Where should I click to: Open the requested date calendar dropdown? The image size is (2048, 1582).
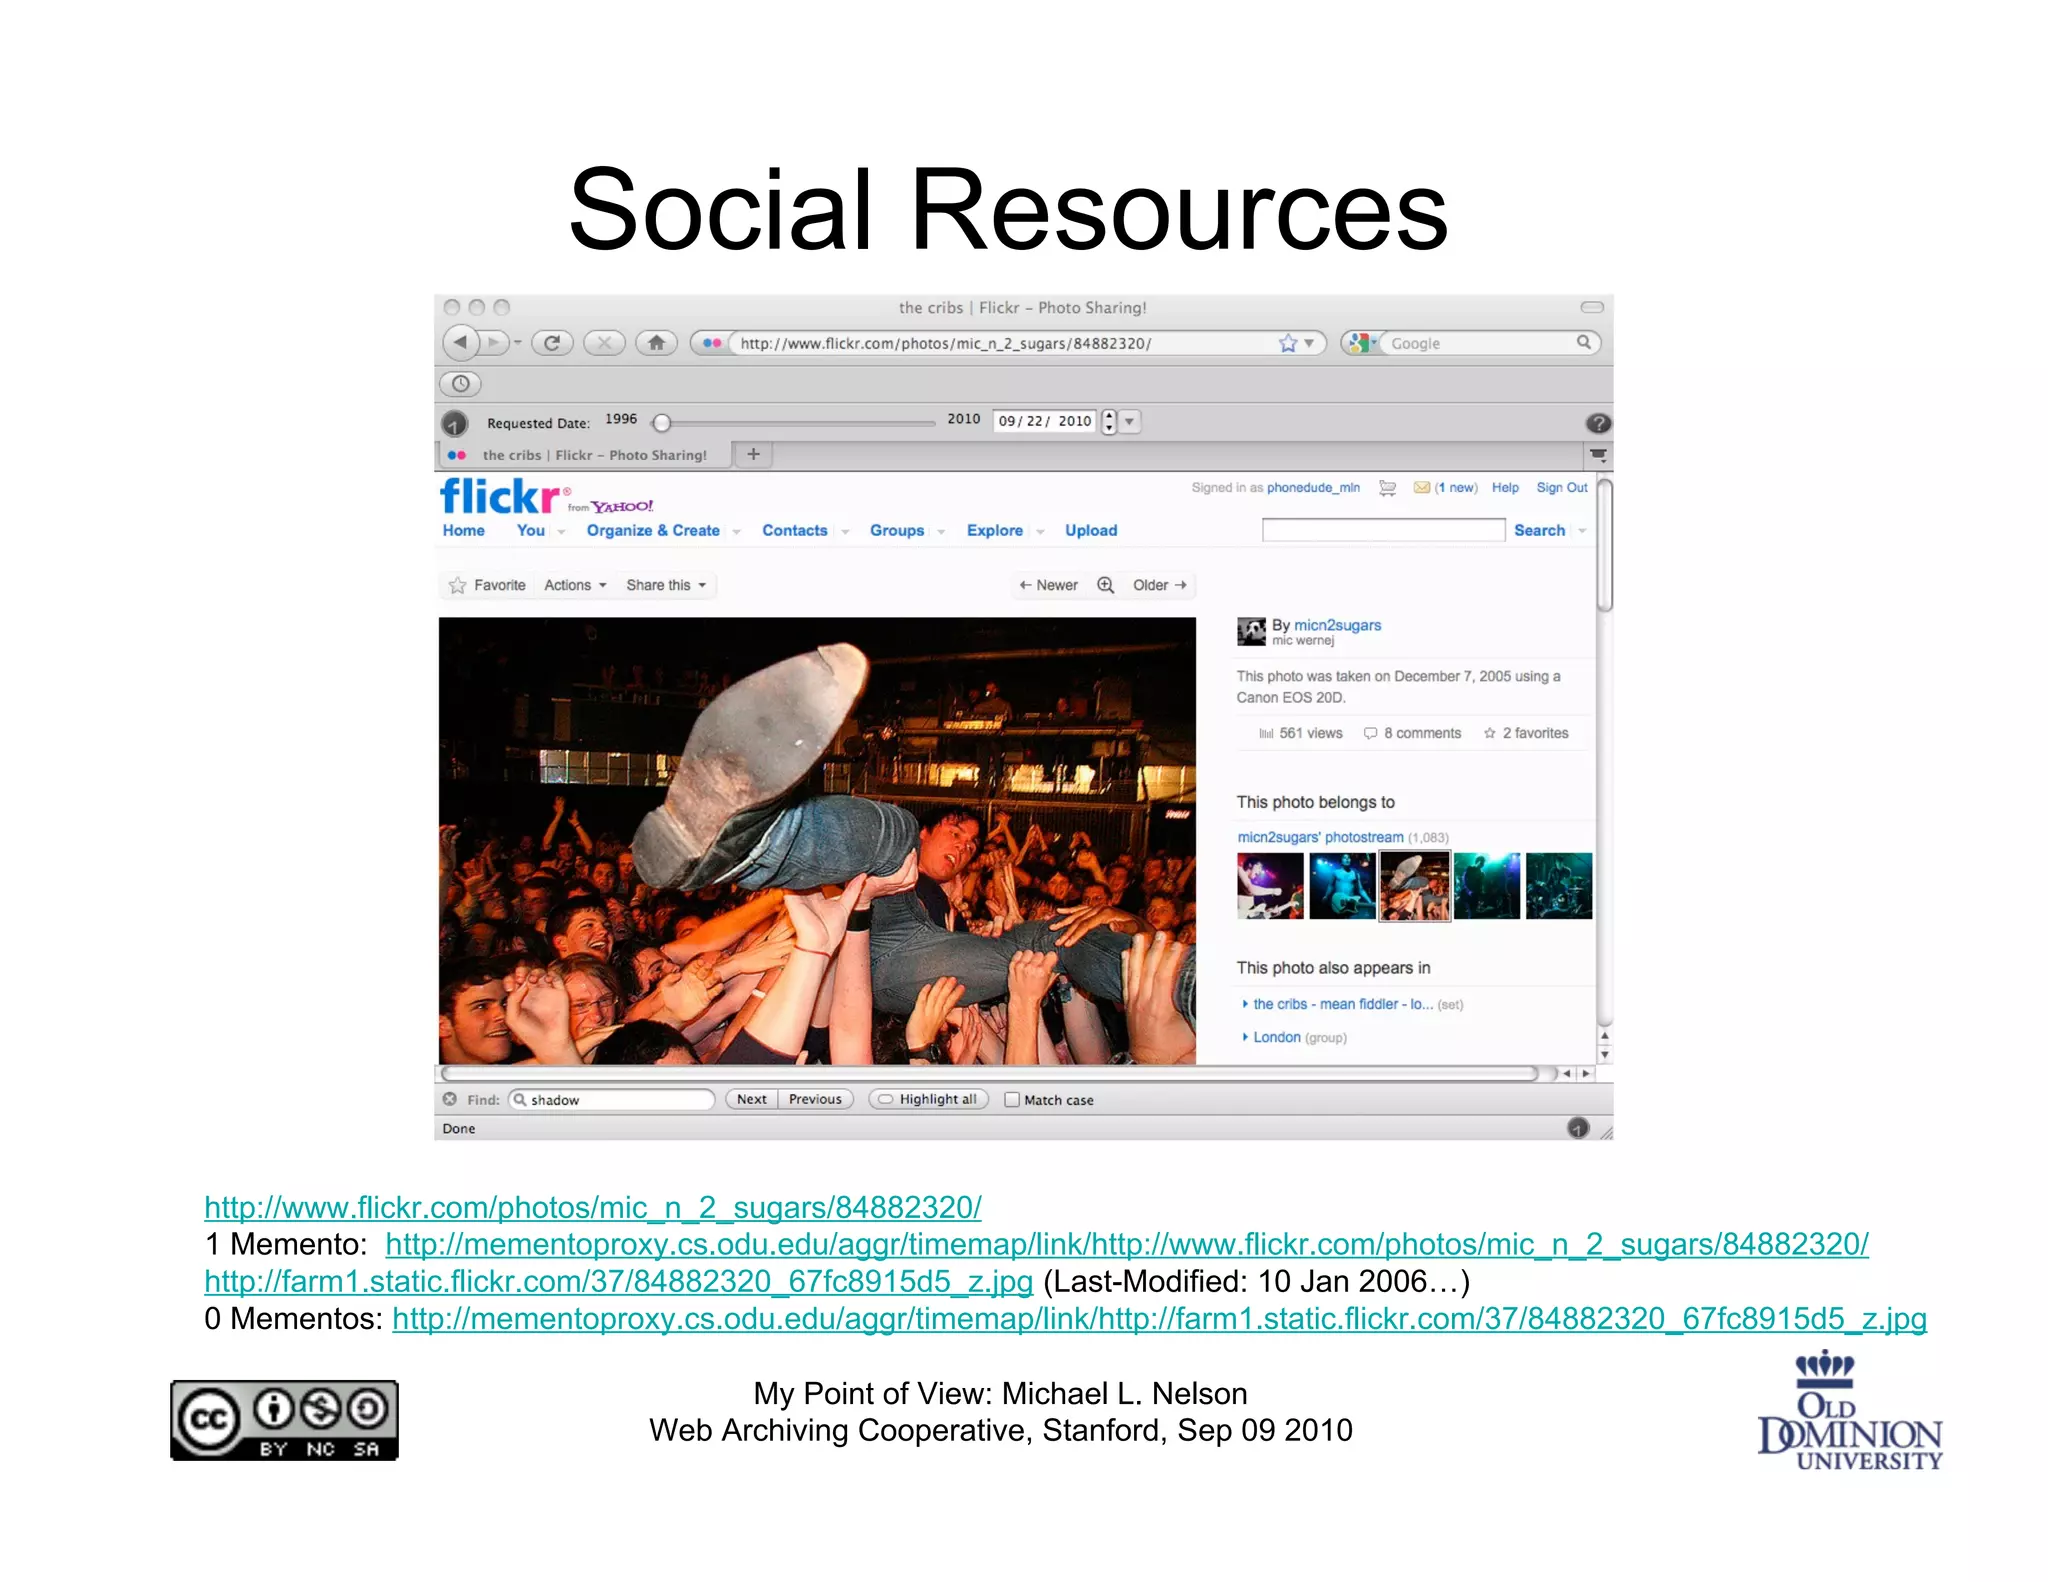[x=1130, y=422]
